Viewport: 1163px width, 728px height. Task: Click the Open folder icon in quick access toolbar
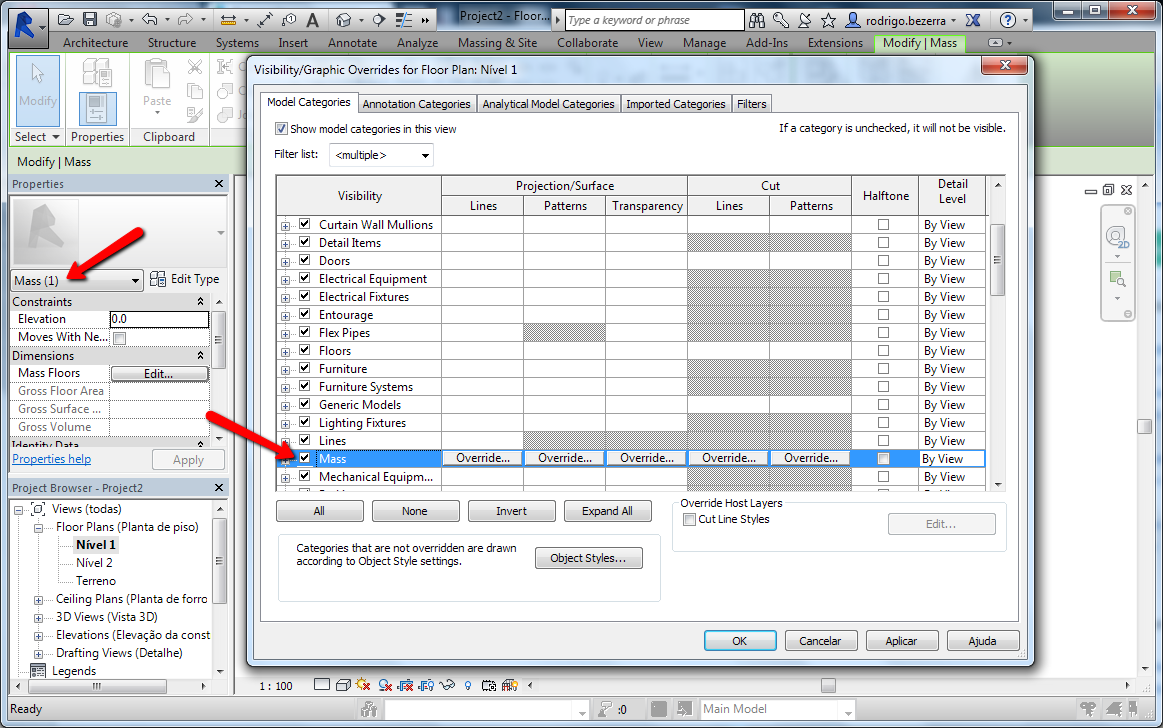66,20
